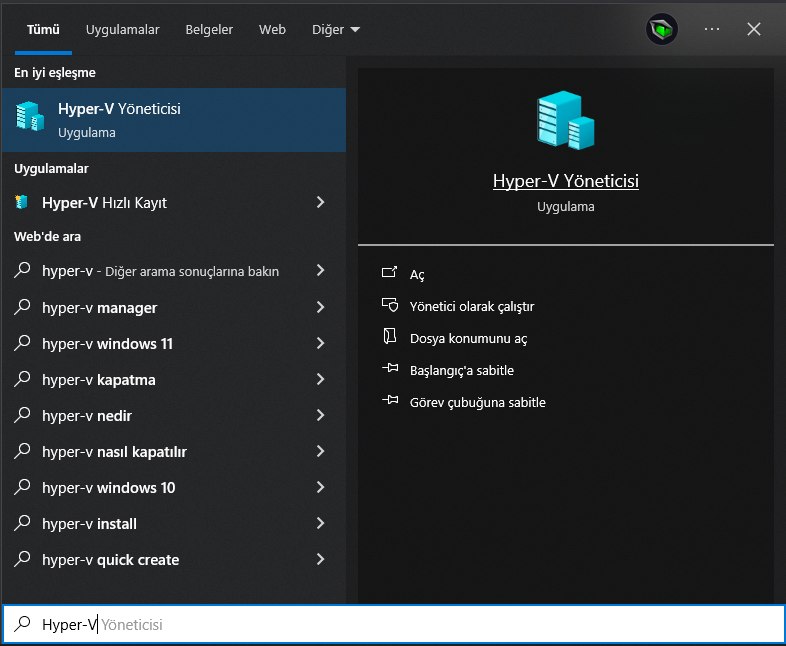Click search icon next to 'hyper-v nasıl kapatılır'
This screenshot has height=646, width=786.
[22, 451]
